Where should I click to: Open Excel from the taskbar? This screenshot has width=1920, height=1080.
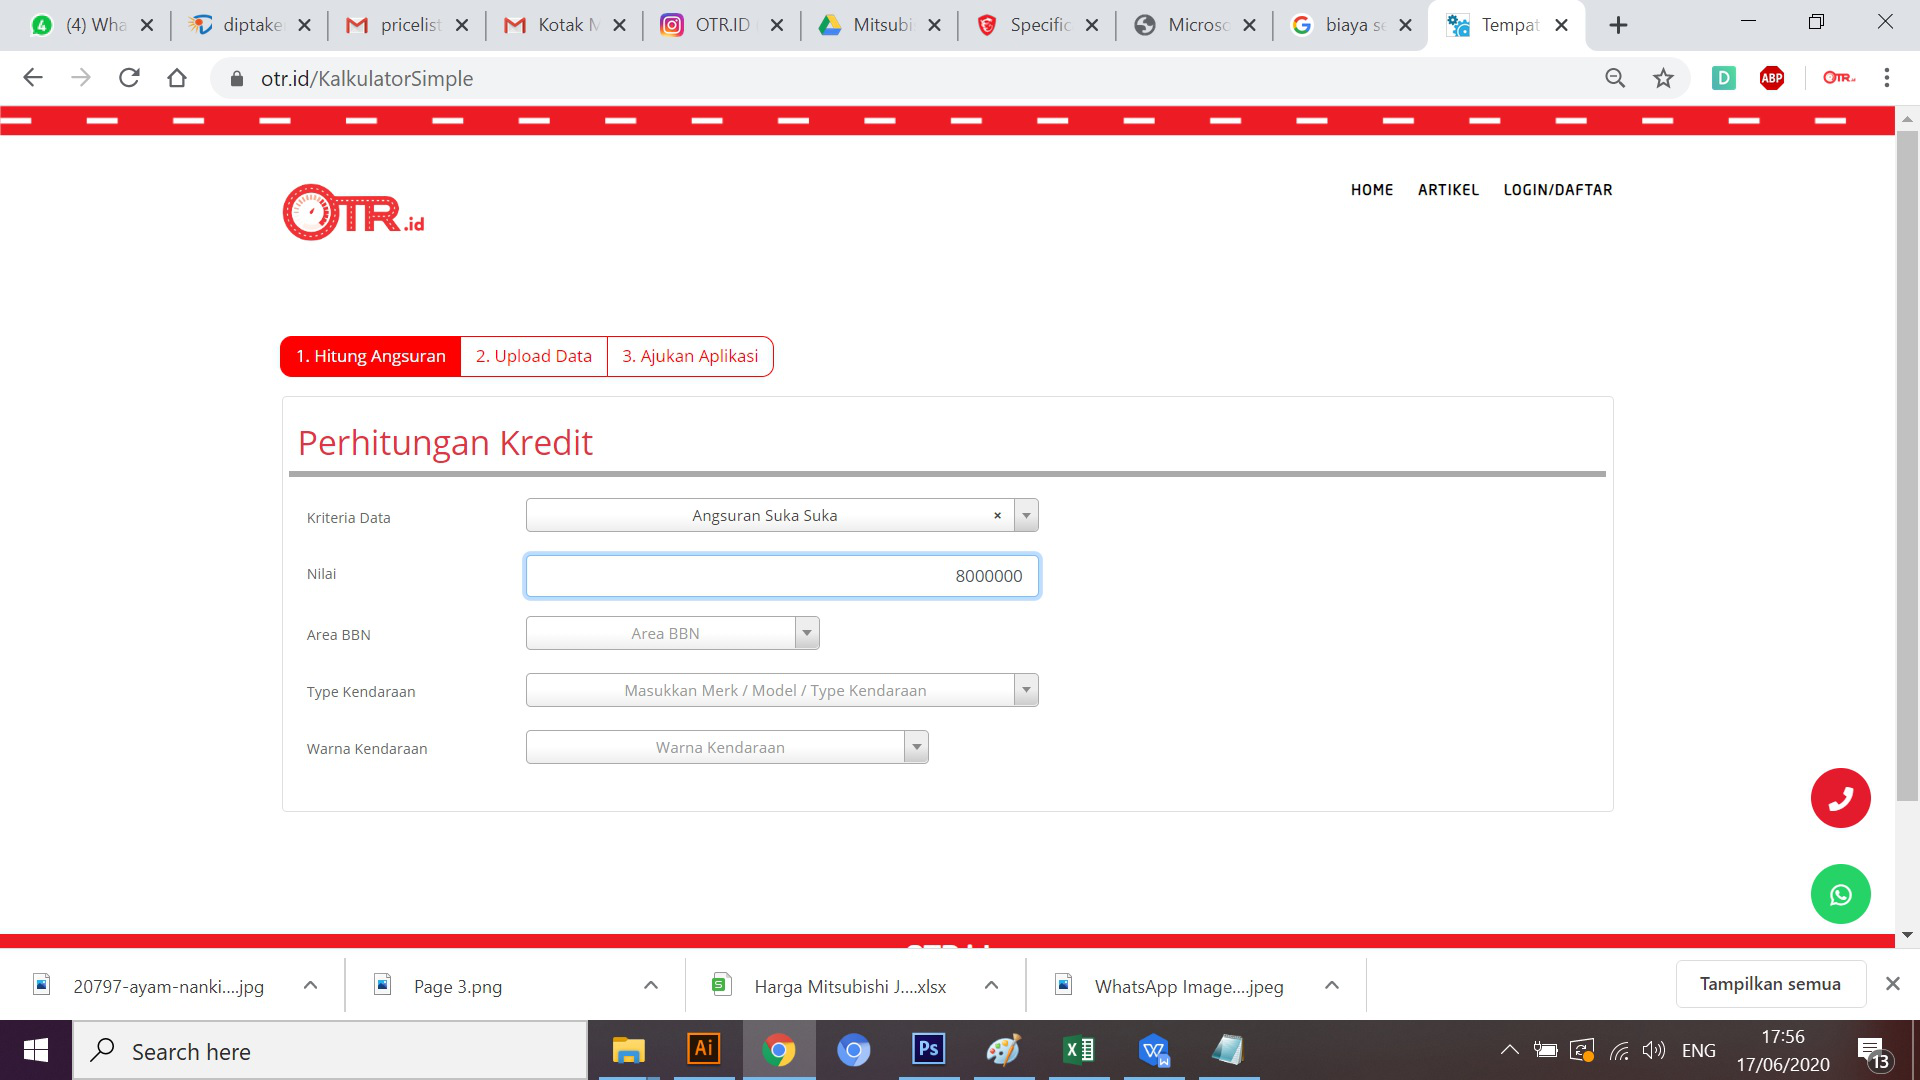pyautogui.click(x=1079, y=1050)
